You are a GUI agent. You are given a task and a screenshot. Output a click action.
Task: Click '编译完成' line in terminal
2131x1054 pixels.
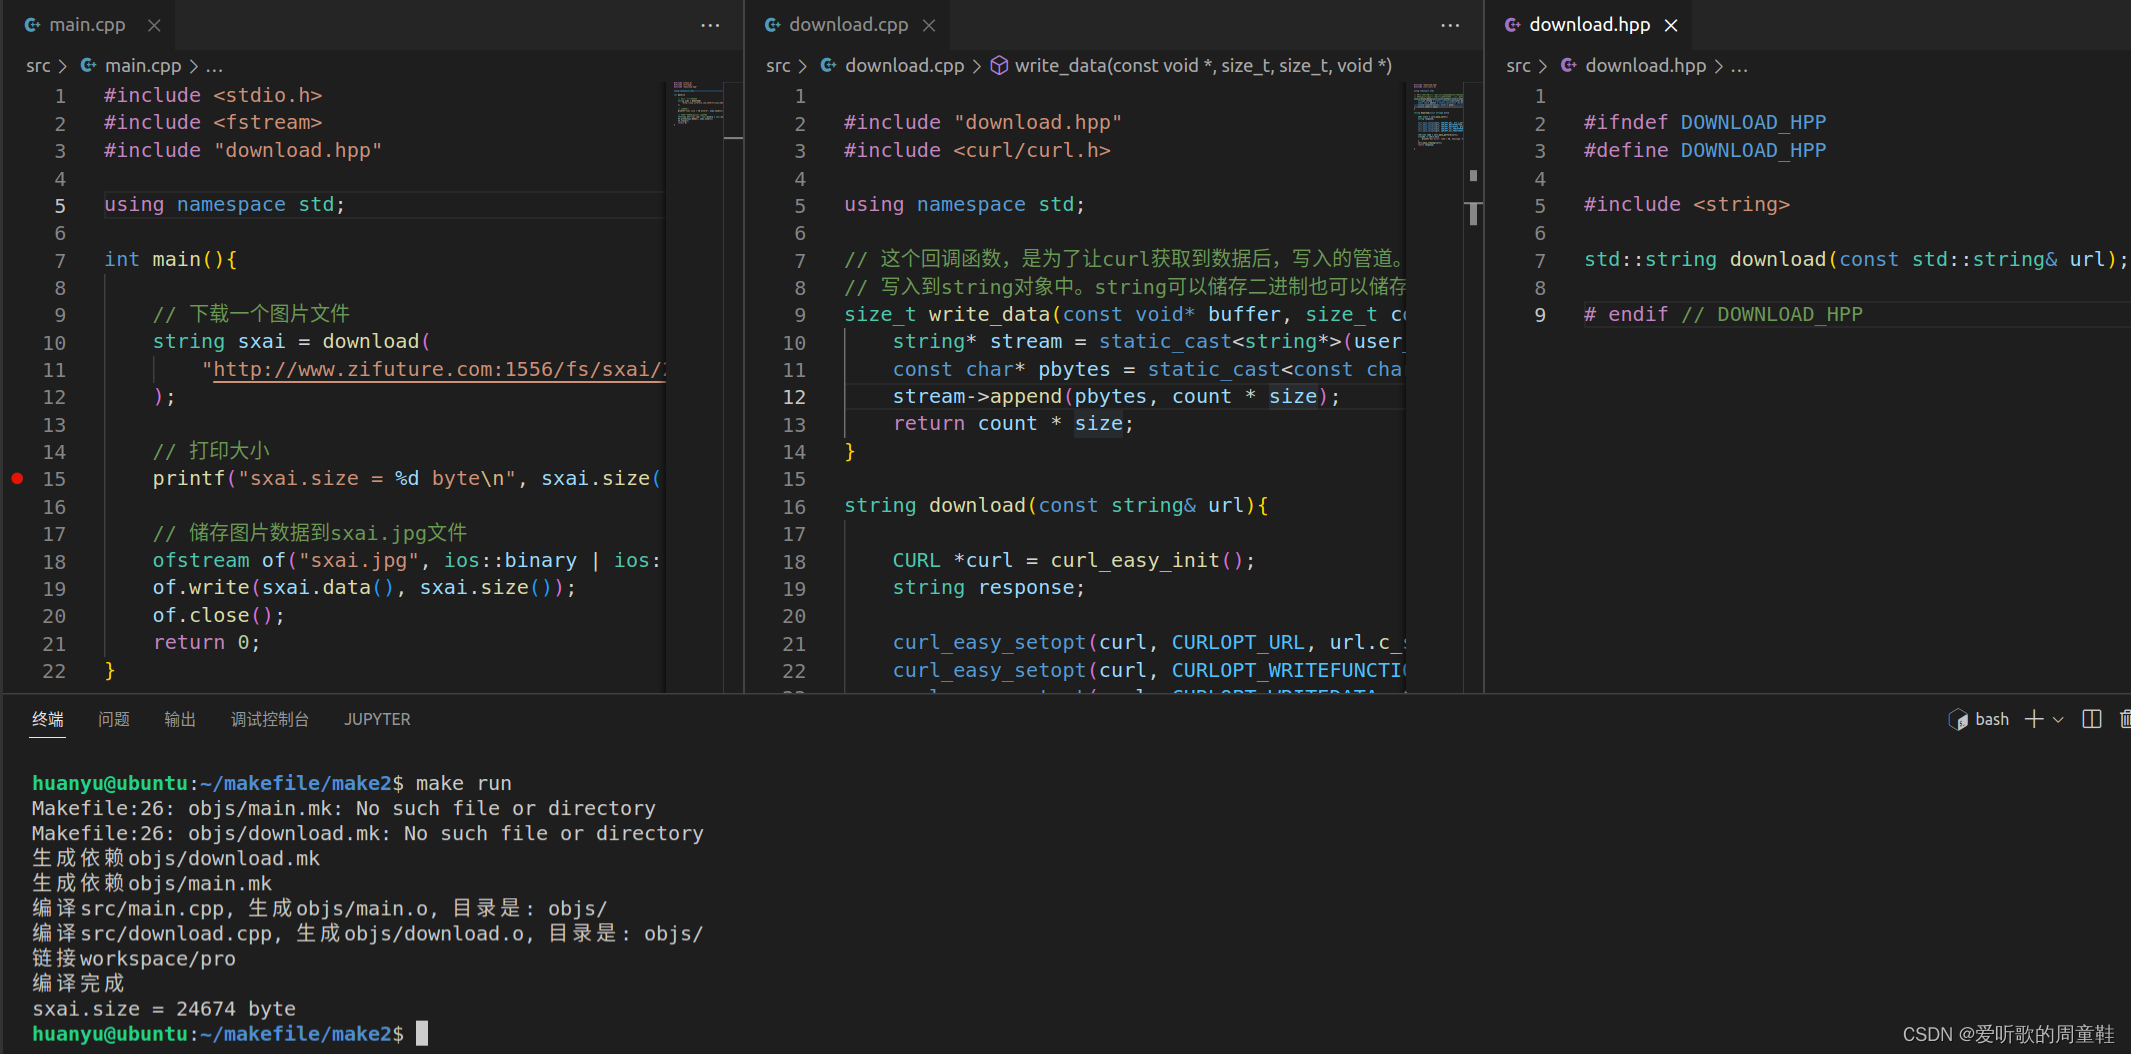(x=78, y=984)
